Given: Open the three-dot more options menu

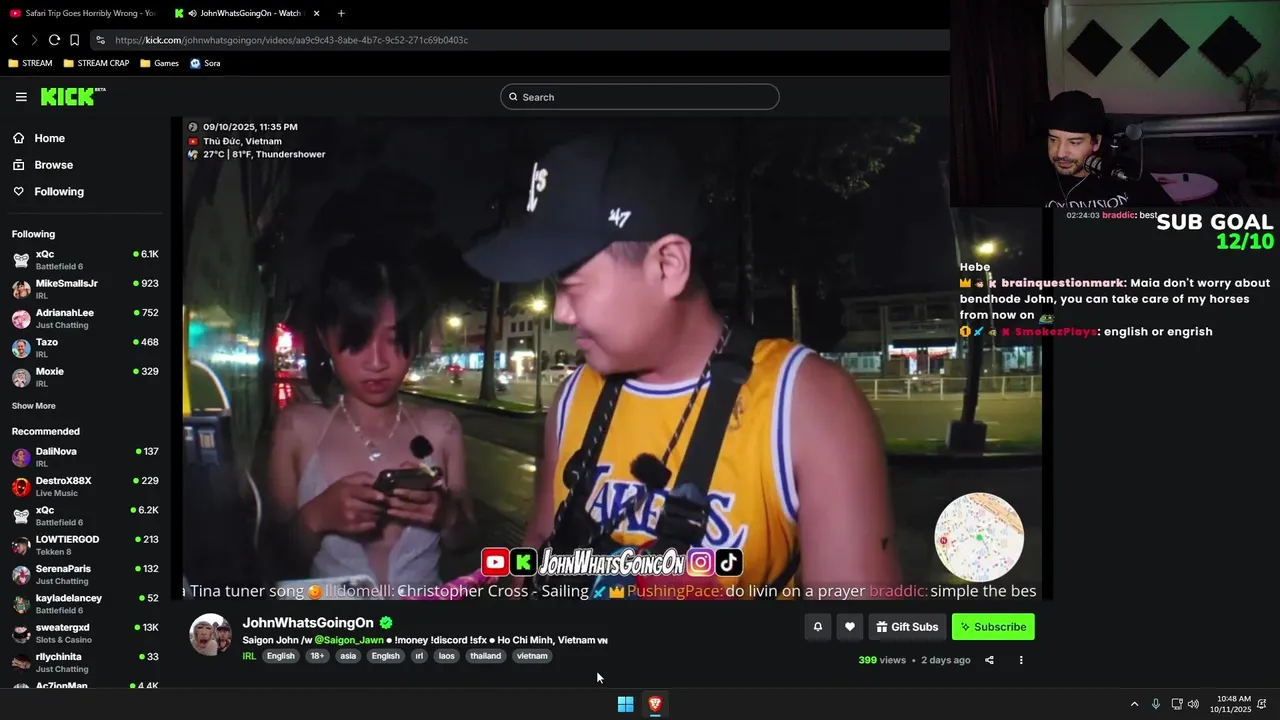Looking at the screenshot, I should (x=1021, y=660).
